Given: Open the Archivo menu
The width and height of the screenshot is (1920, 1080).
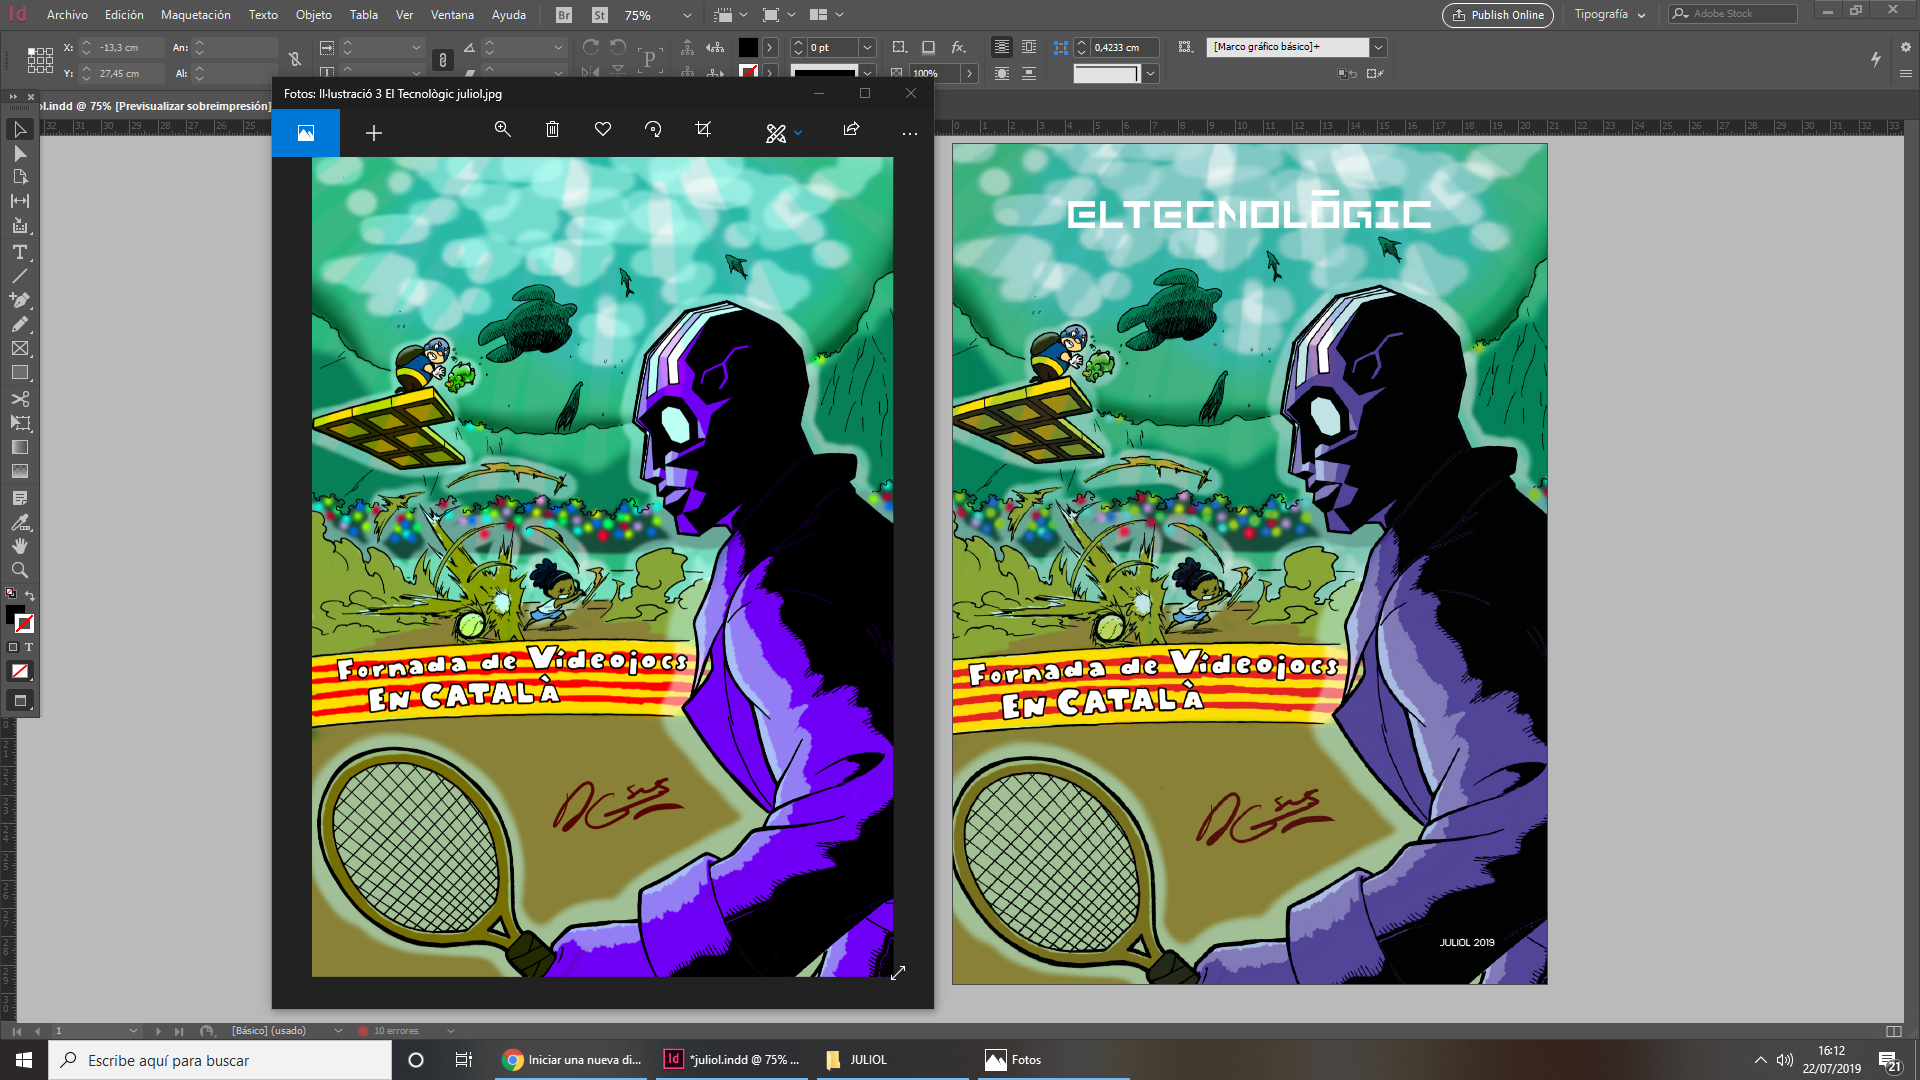Looking at the screenshot, I should (x=67, y=15).
